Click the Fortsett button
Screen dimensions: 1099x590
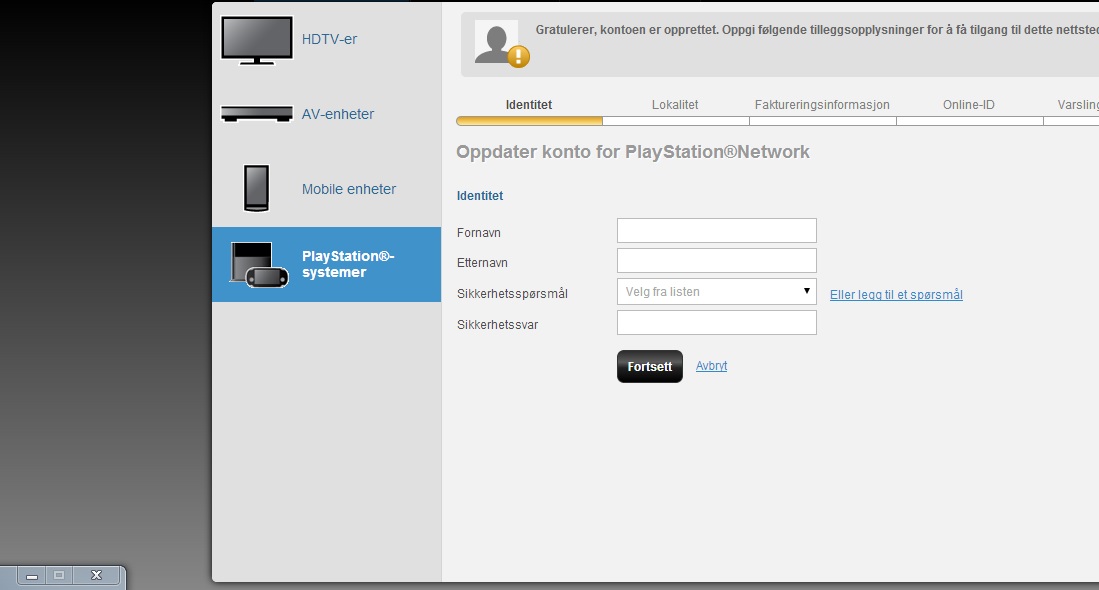pos(650,366)
